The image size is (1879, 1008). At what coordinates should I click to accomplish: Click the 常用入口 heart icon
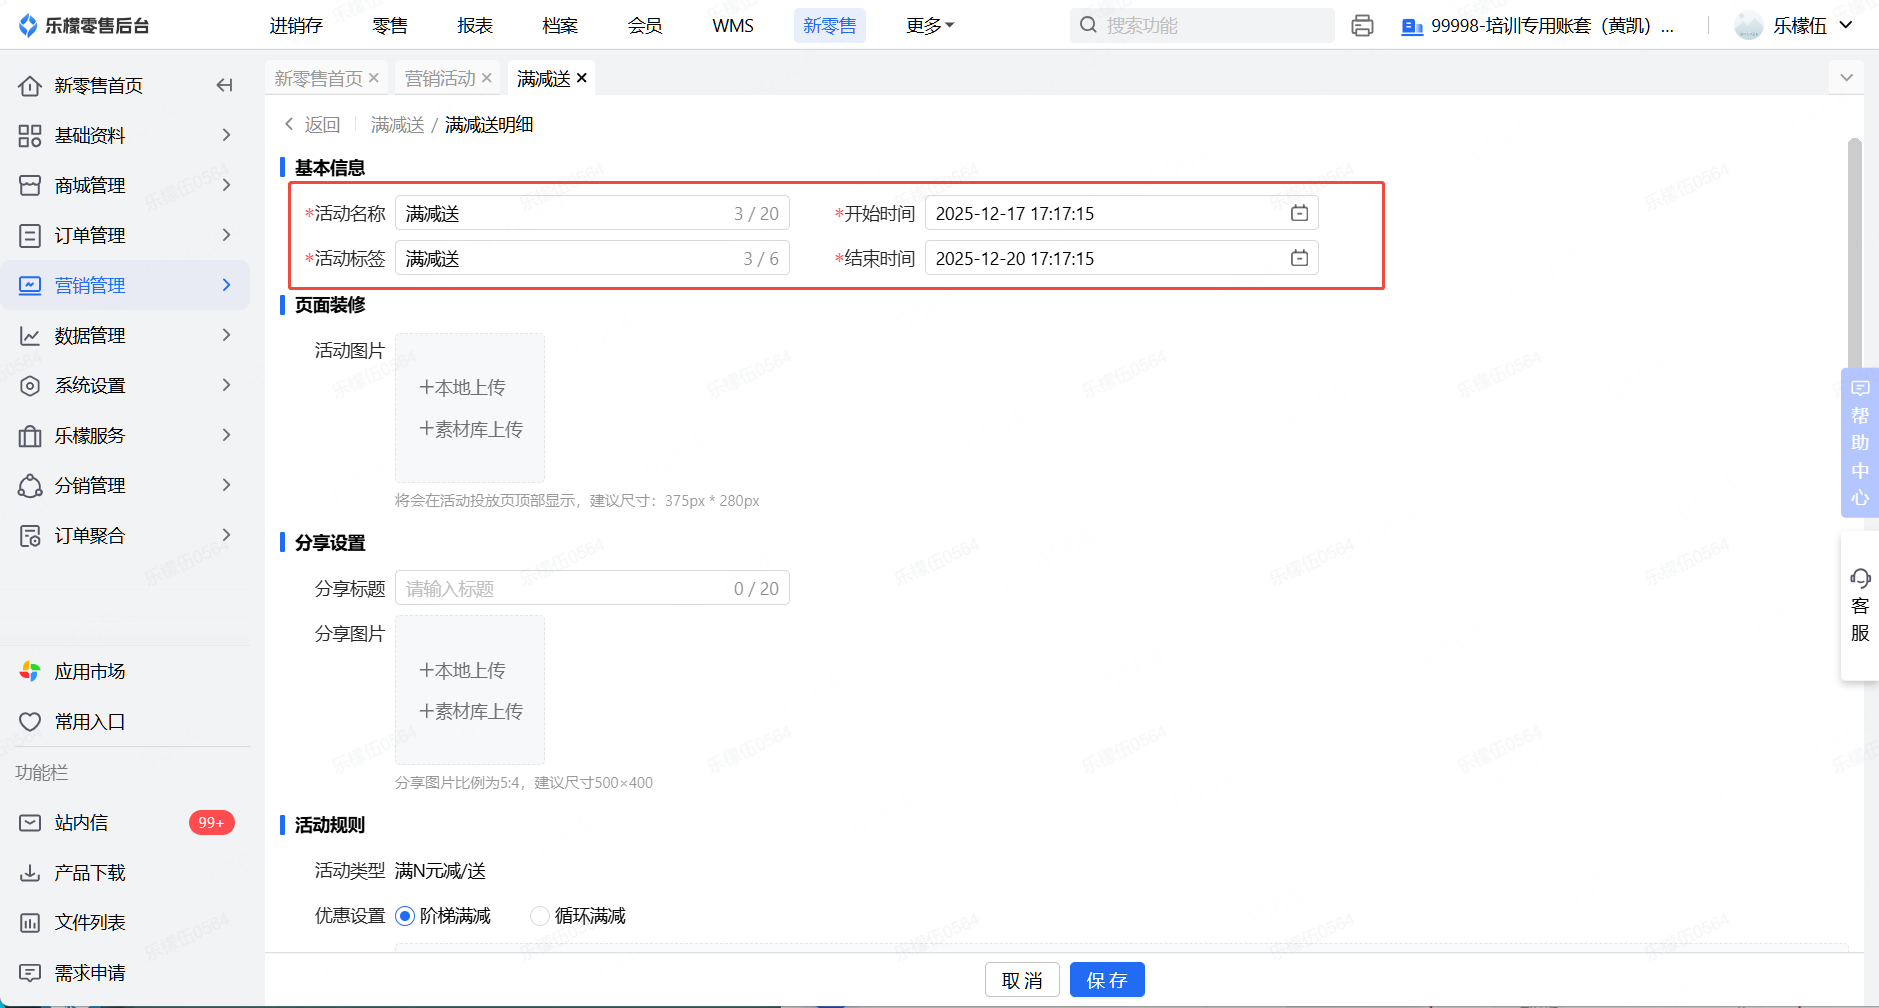[30, 722]
